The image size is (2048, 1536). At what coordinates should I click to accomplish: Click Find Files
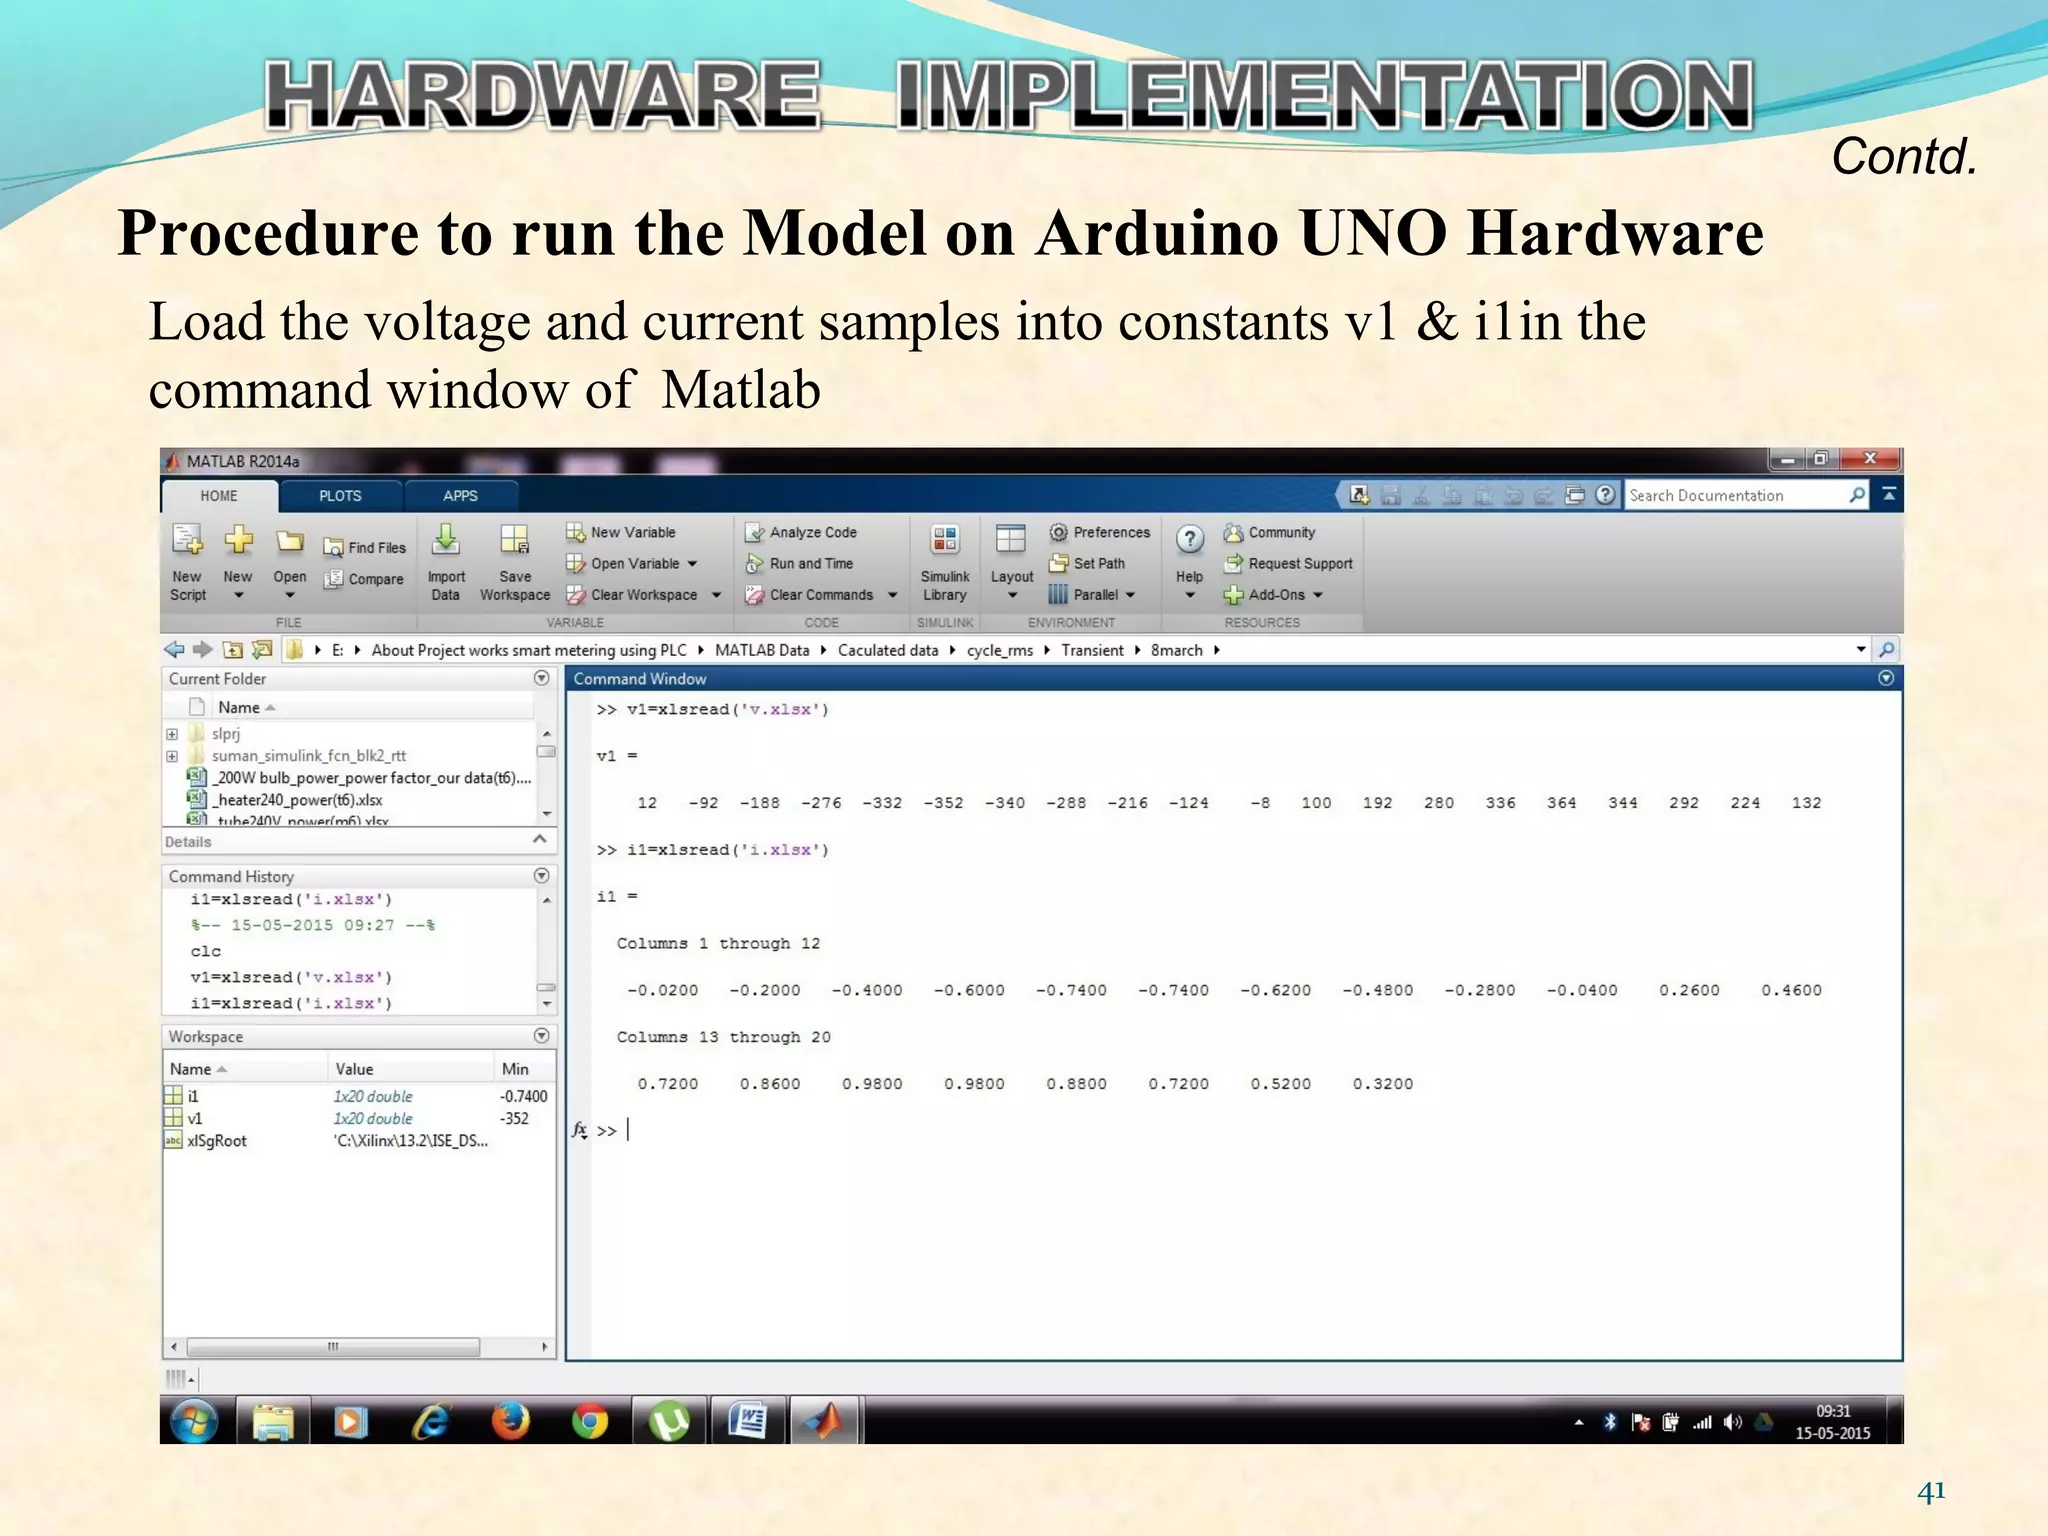(x=365, y=548)
